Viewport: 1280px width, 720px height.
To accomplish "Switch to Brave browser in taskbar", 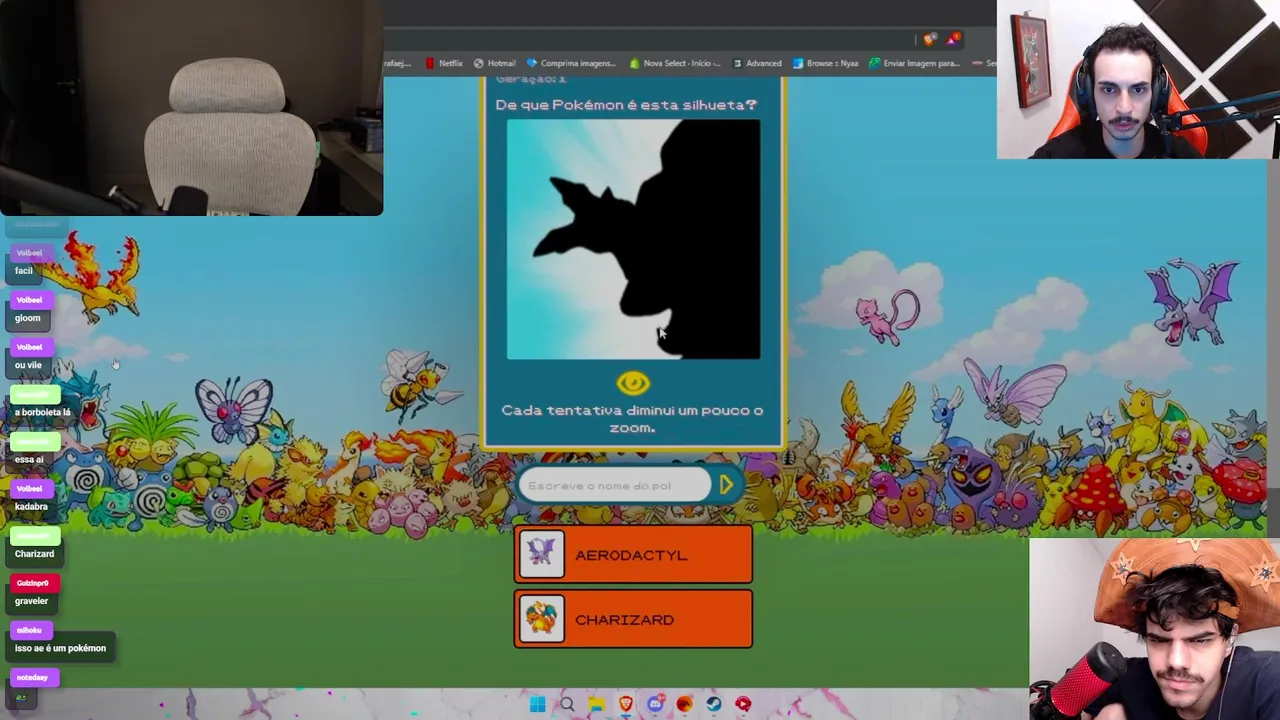I will pyautogui.click(x=626, y=704).
